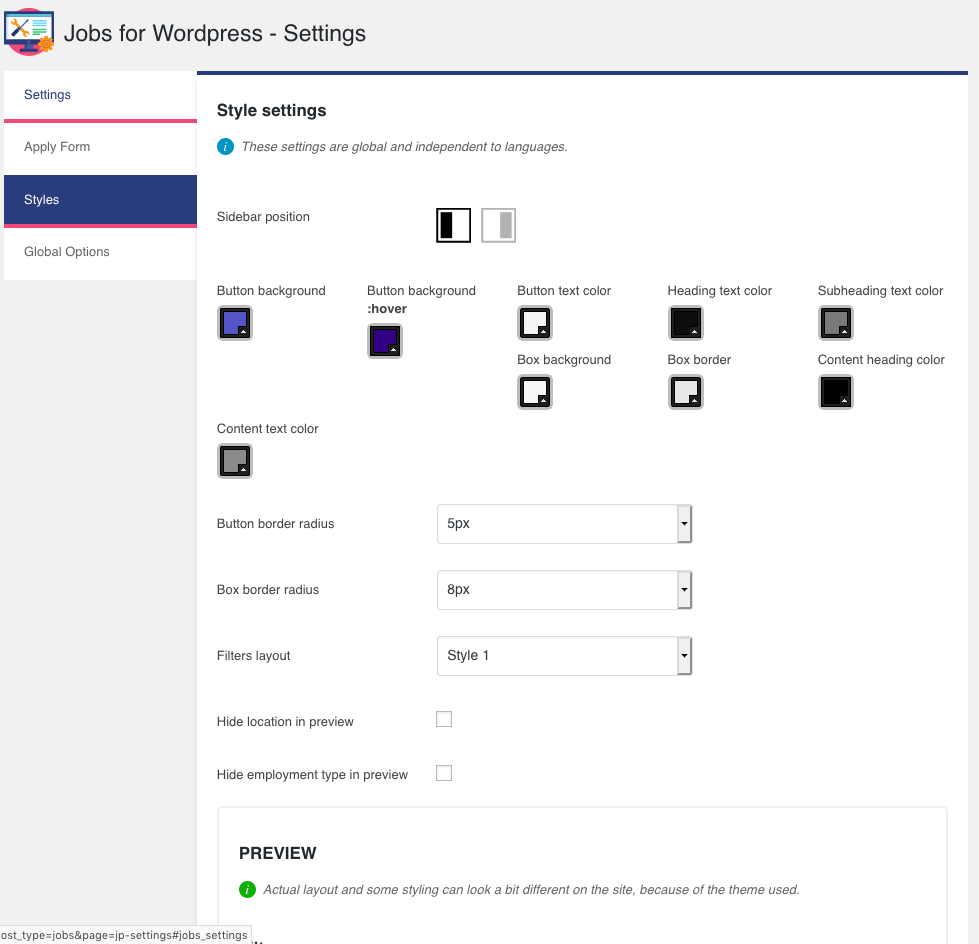This screenshot has width=979, height=944.
Task: Click the Sidebar position label
Action: tap(263, 217)
